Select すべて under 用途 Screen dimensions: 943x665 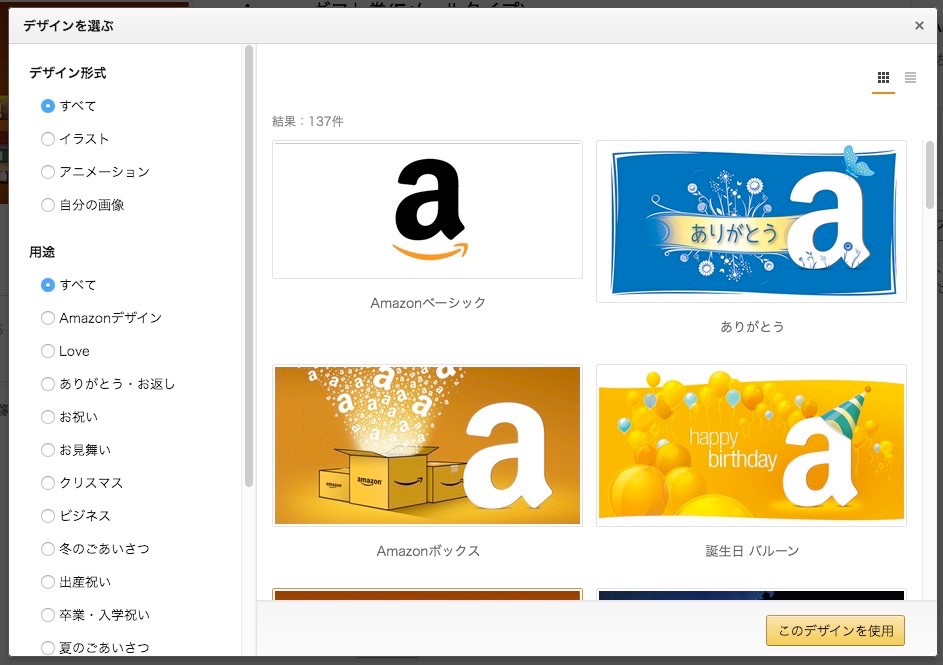(48, 285)
